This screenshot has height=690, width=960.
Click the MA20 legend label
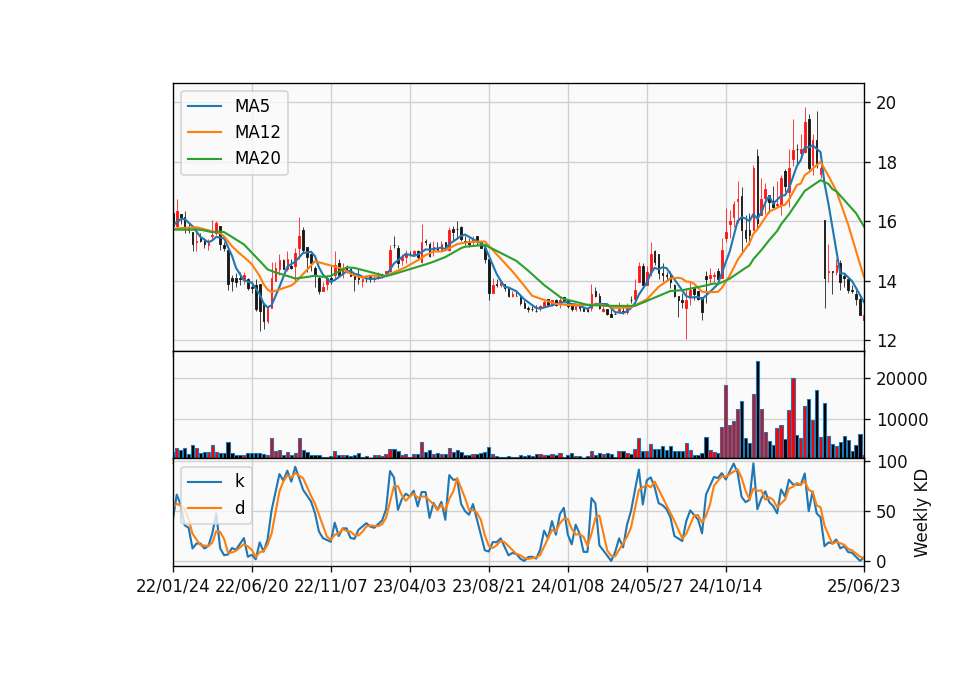coord(257,158)
